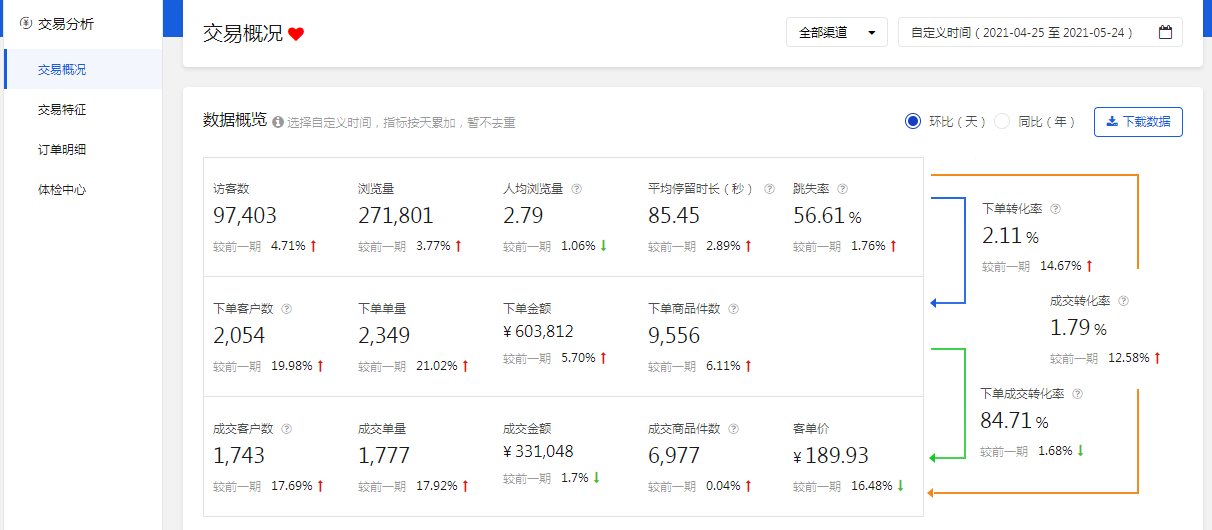
Task: Click the 成交金额 value ¥331,048
Action: [538, 451]
